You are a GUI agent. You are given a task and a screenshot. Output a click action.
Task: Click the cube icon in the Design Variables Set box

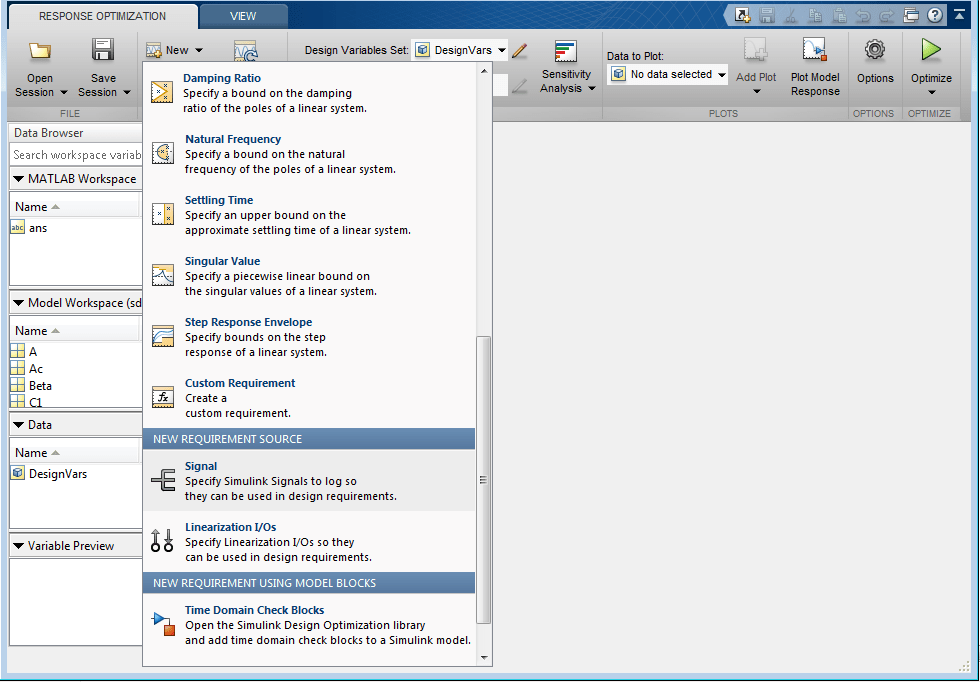point(422,50)
